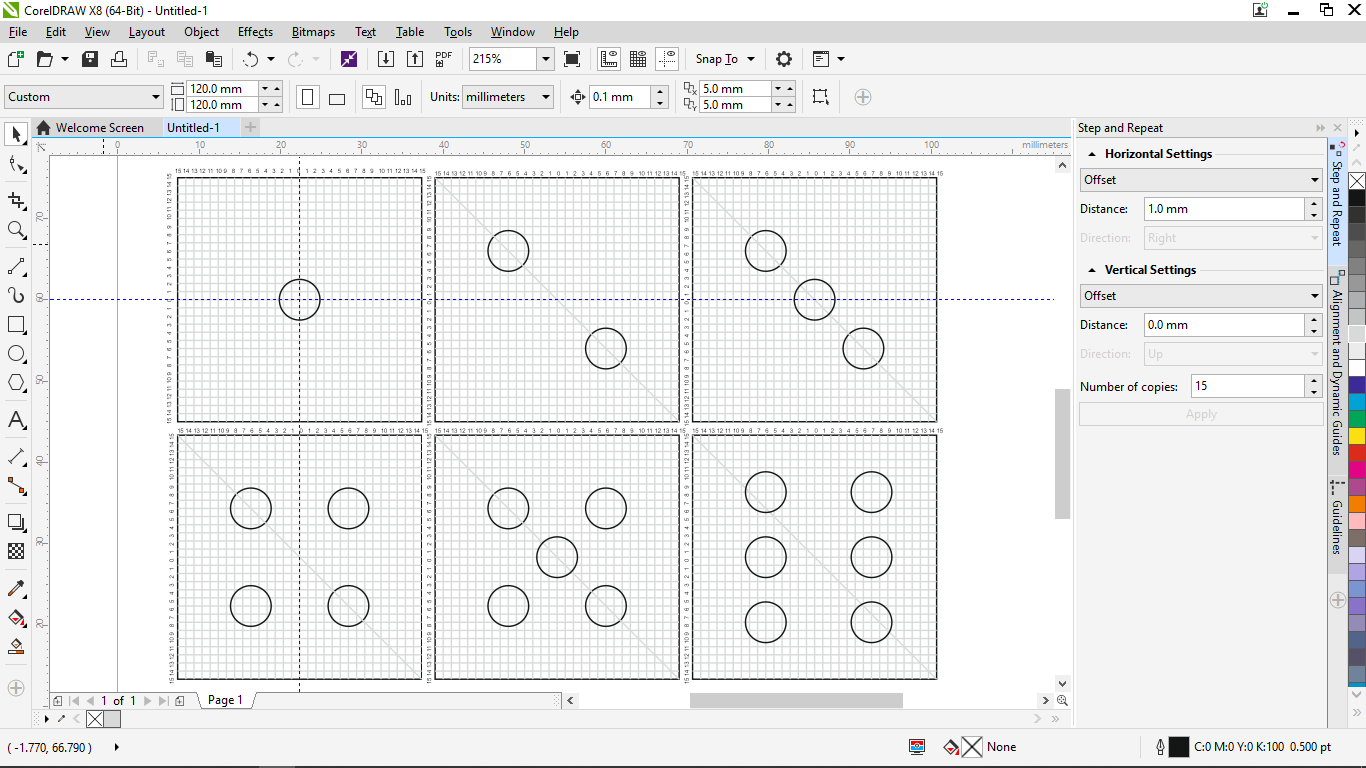This screenshot has width=1366, height=768.
Task: Open the Guidelines docker tab
Action: coord(1336,518)
